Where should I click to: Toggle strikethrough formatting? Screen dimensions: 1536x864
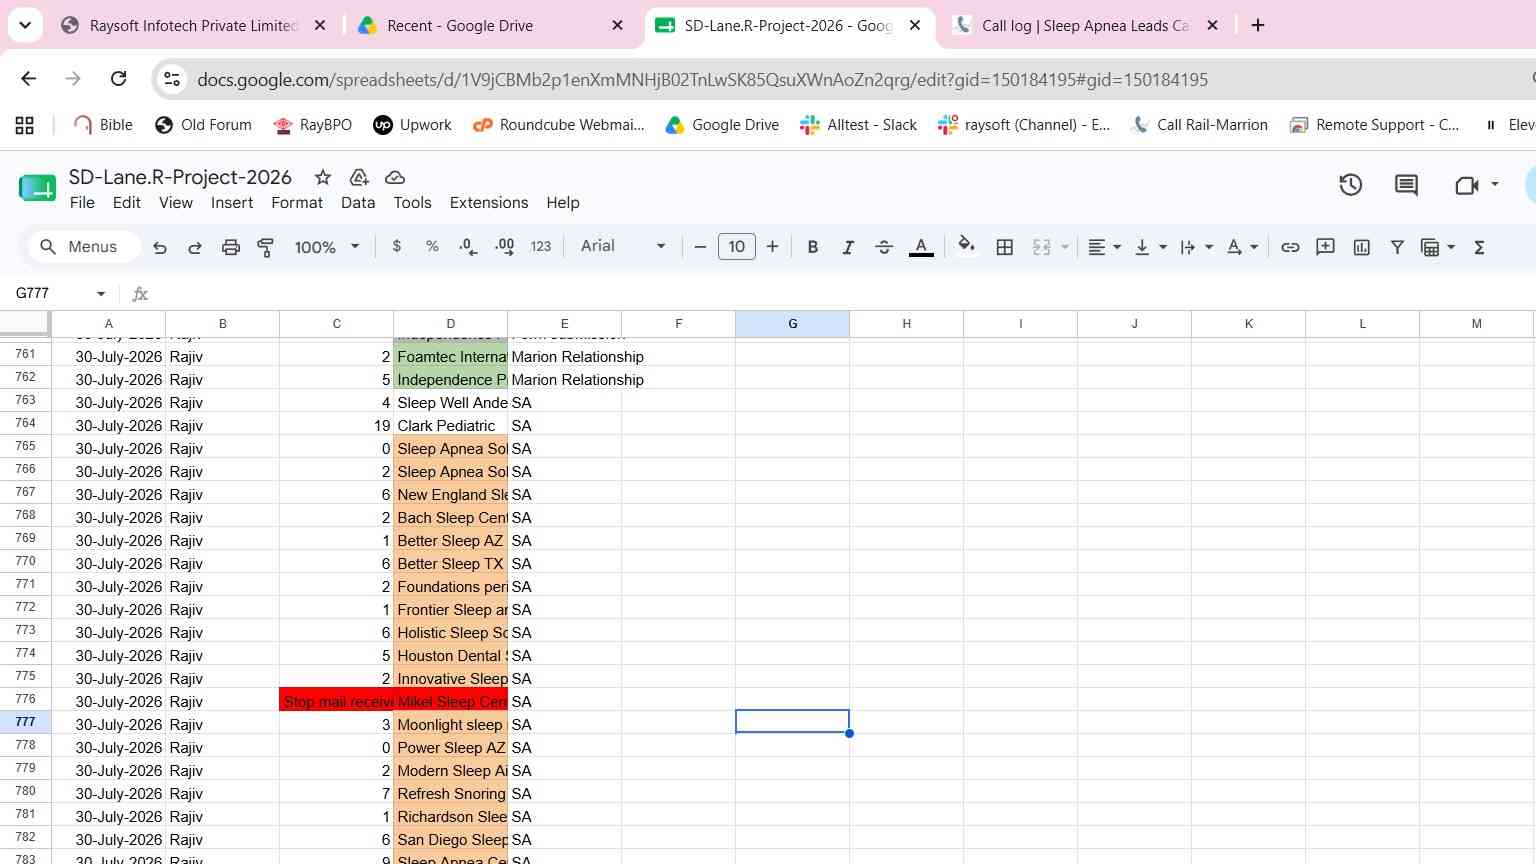[x=884, y=247]
